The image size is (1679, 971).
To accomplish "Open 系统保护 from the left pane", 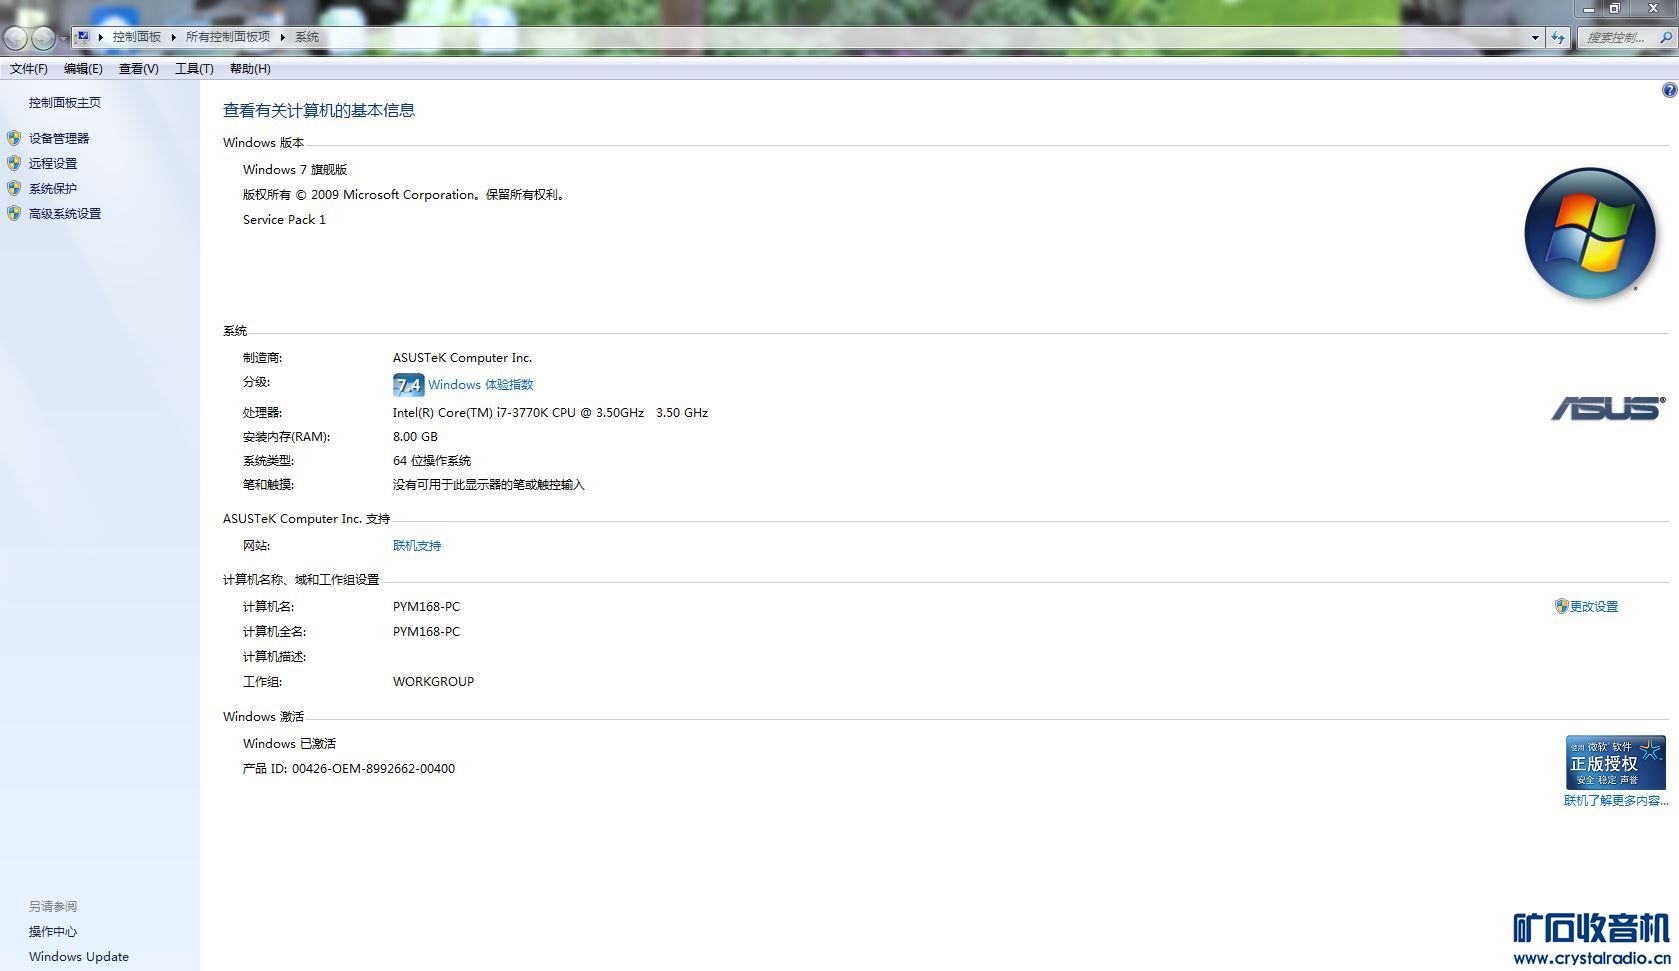I will [x=53, y=189].
